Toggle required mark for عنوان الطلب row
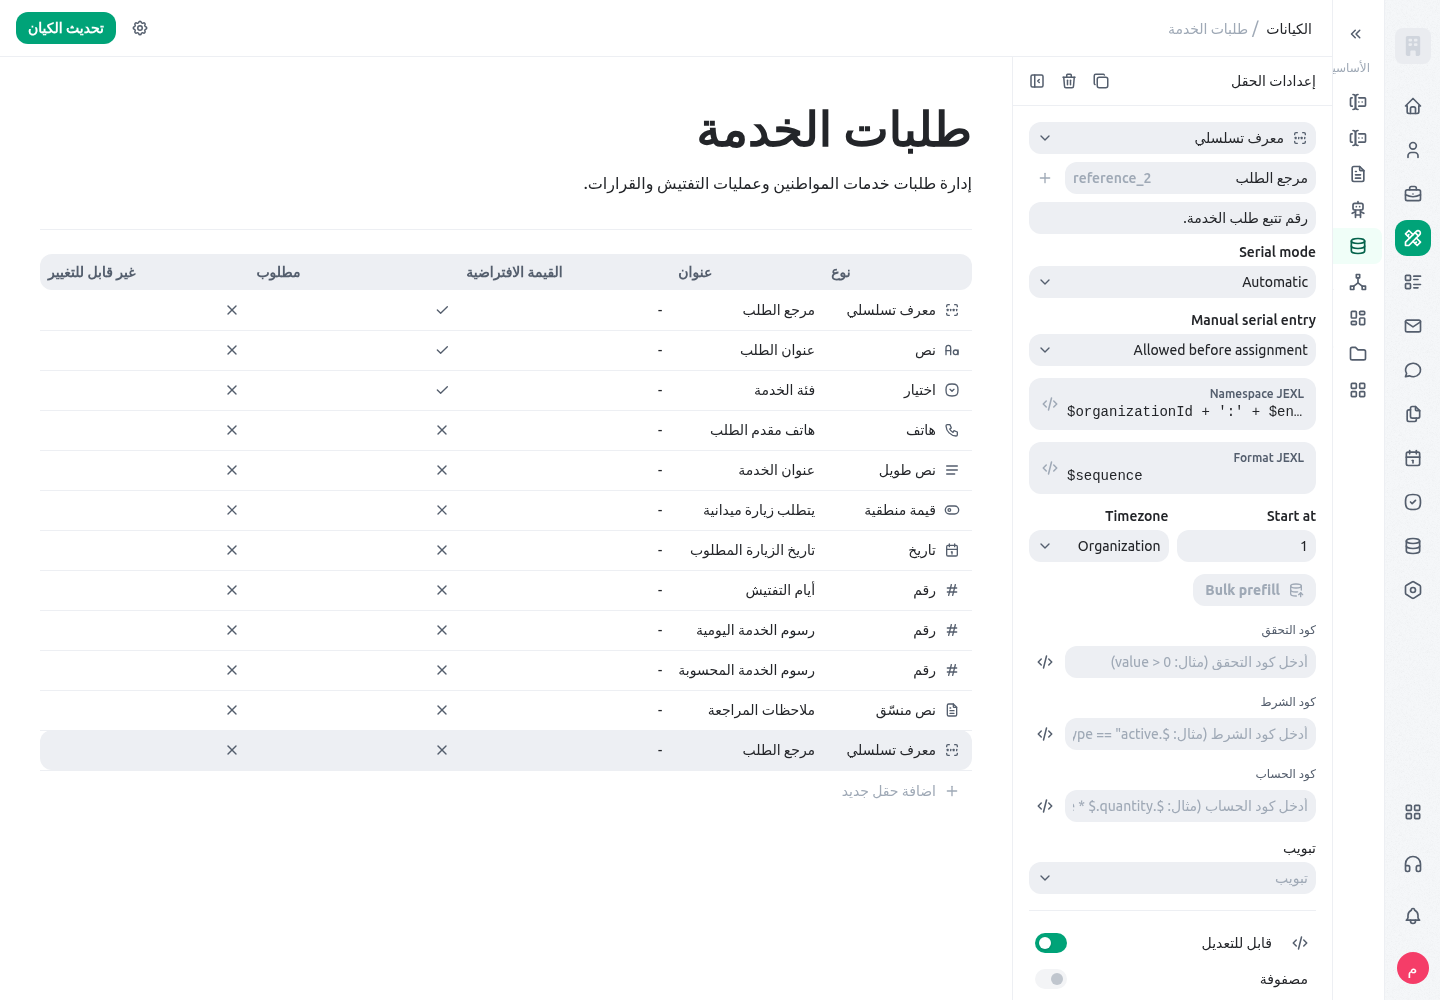 442,350
